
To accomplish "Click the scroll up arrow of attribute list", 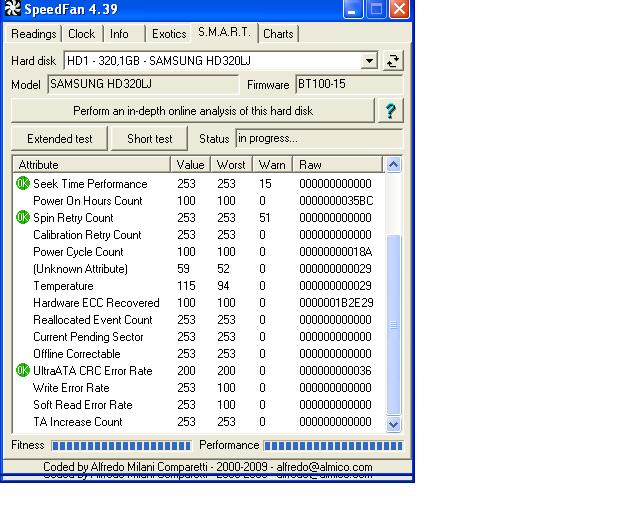I will 393,165.
